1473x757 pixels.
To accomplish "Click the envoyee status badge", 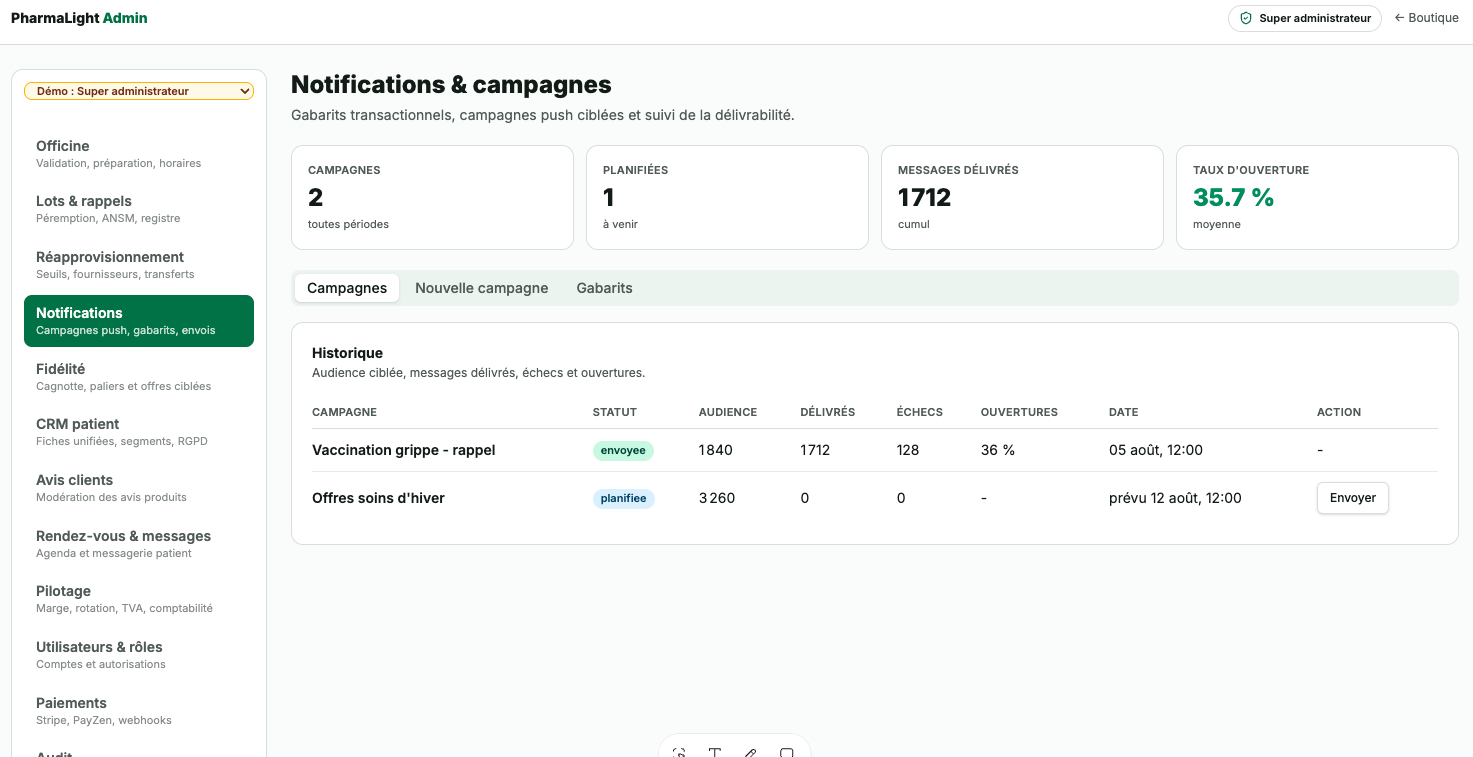I will tap(623, 451).
